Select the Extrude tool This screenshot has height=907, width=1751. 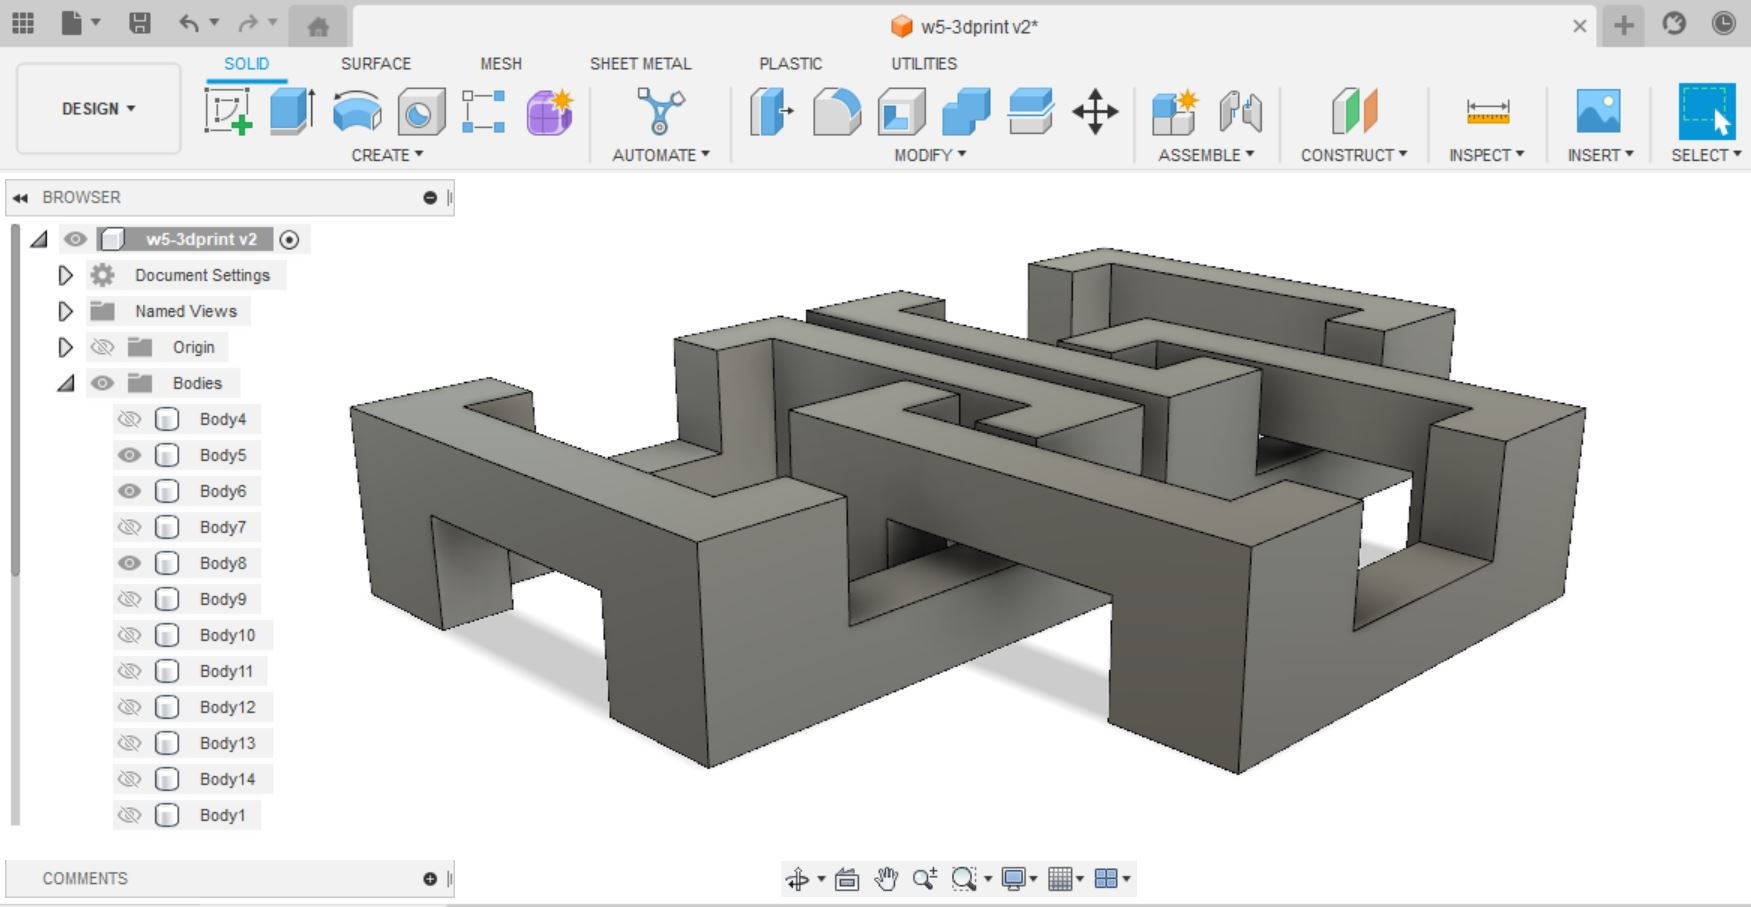pyautogui.click(x=293, y=110)
